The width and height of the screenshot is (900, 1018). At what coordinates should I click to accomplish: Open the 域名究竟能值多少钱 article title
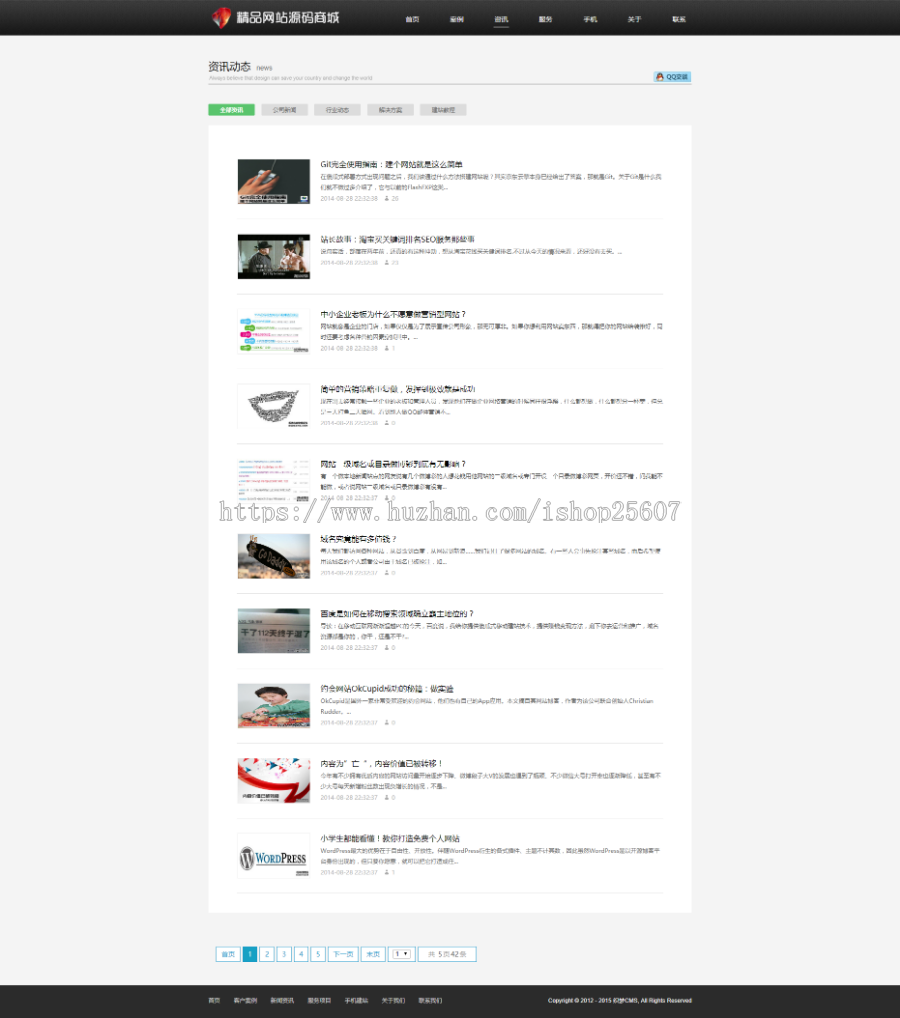(x=358, y=539)
